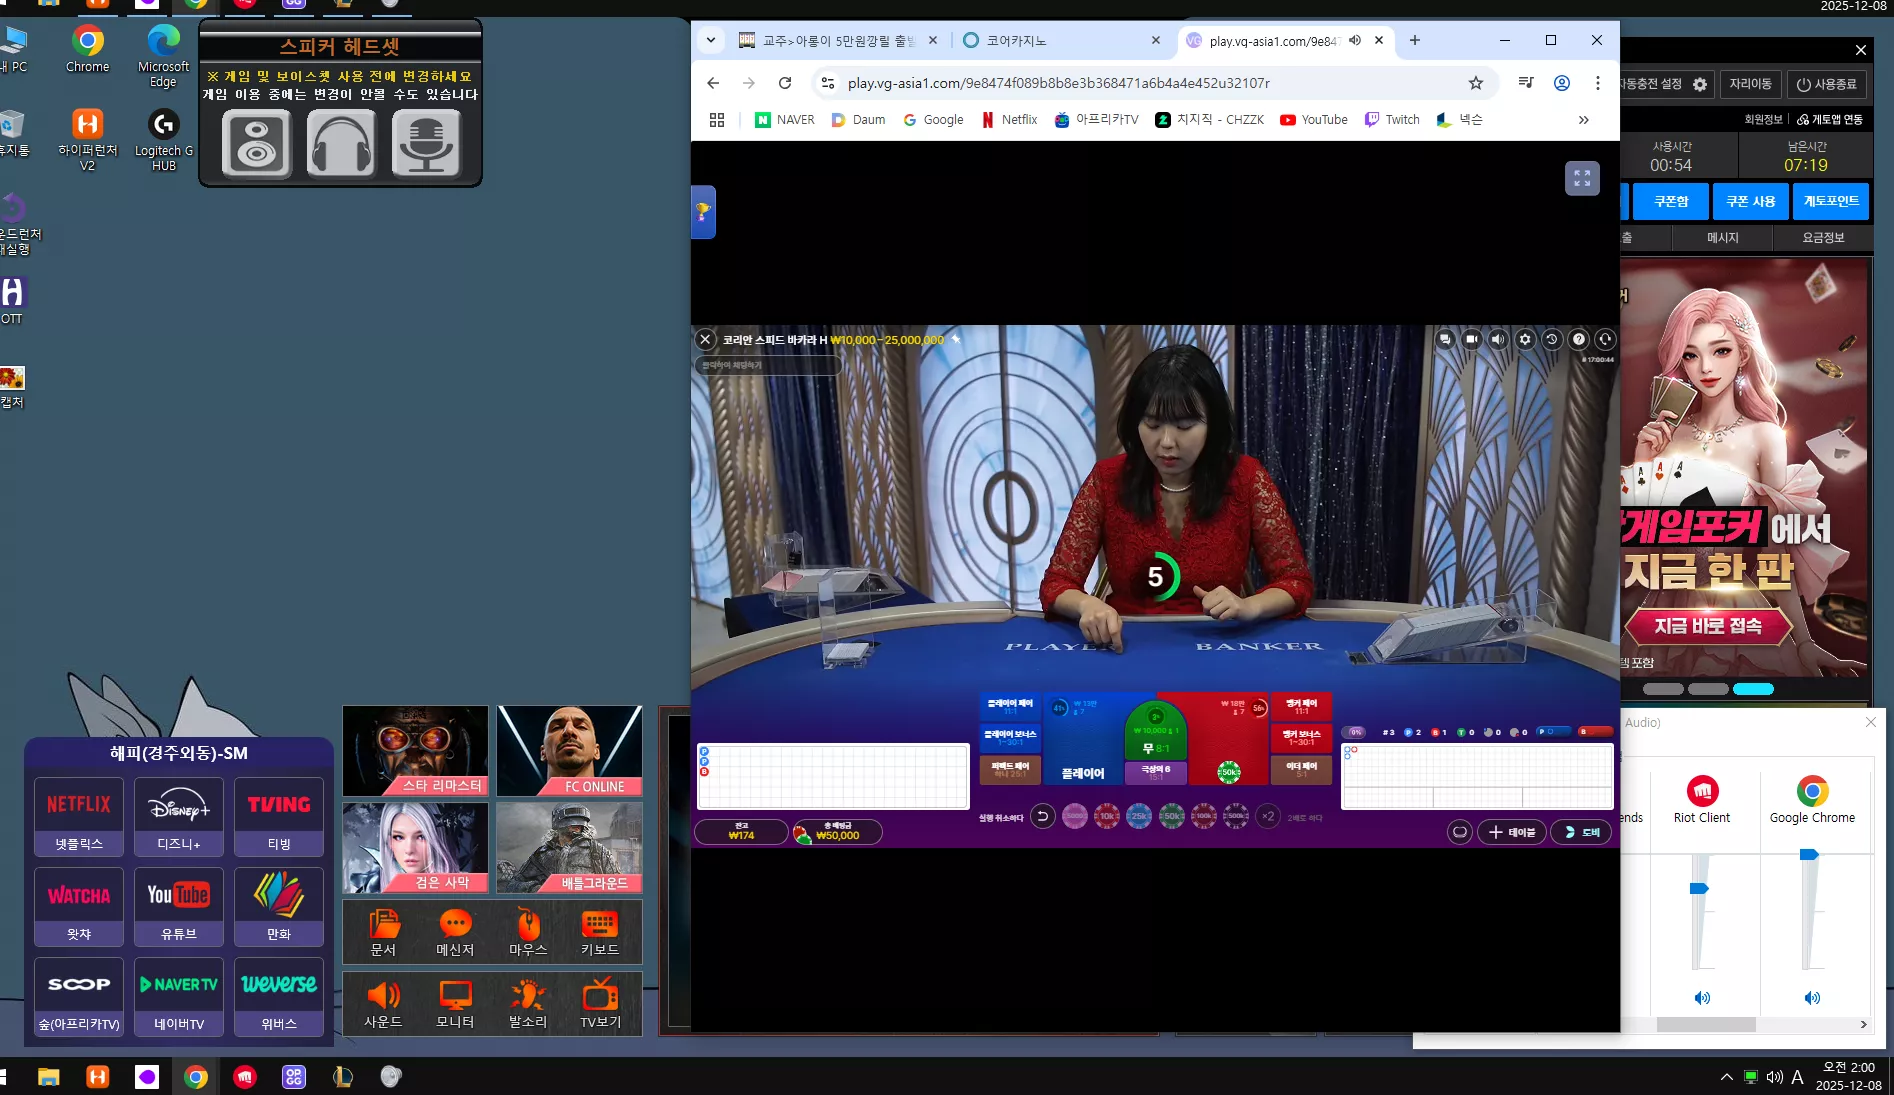Click the 자리이동 button
The width and height of the screenshot is (1894, 1095).
tap(1750, 84)
